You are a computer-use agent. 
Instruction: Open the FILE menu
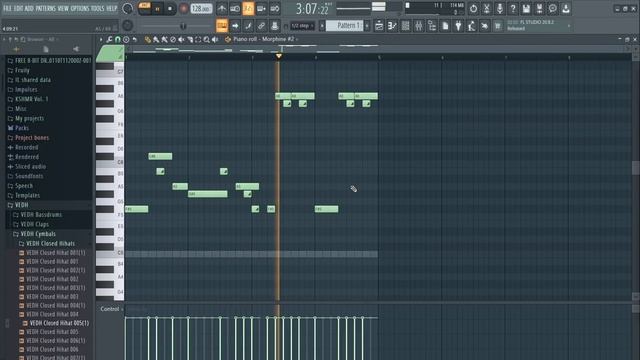click(x=7, y=8)
